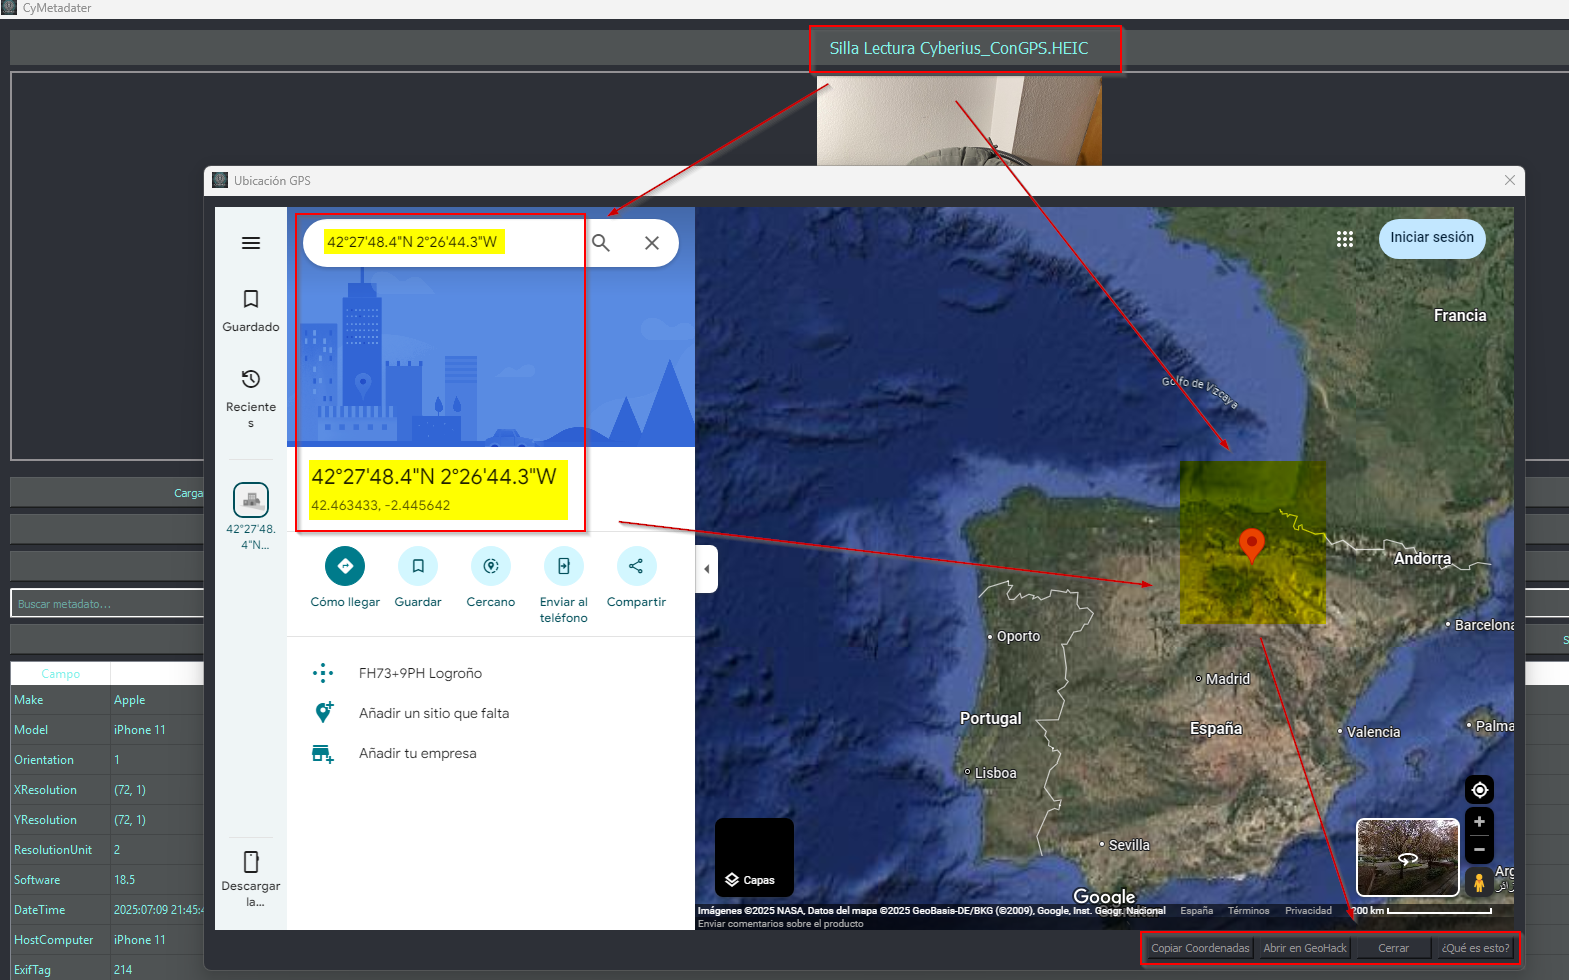Image resolution: width=1569 pixels, height=980 pixels.
Task: Click Buscar metadato search field in CyMetadater
Action: tap(107, 604)
